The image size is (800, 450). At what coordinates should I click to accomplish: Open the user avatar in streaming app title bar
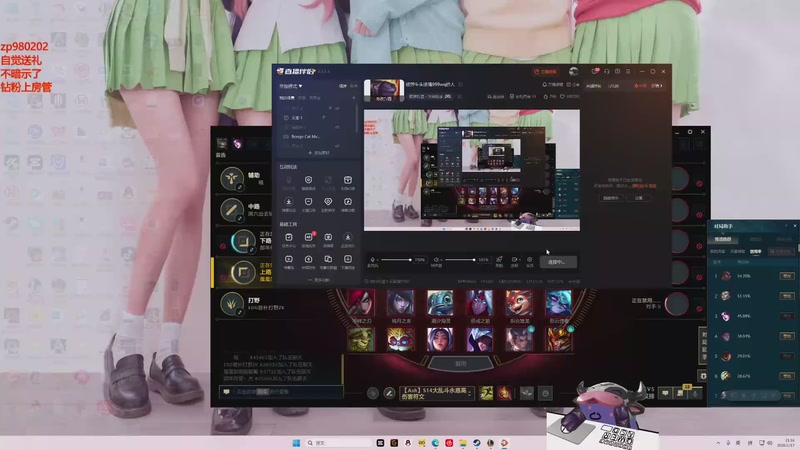coord(573,71)
